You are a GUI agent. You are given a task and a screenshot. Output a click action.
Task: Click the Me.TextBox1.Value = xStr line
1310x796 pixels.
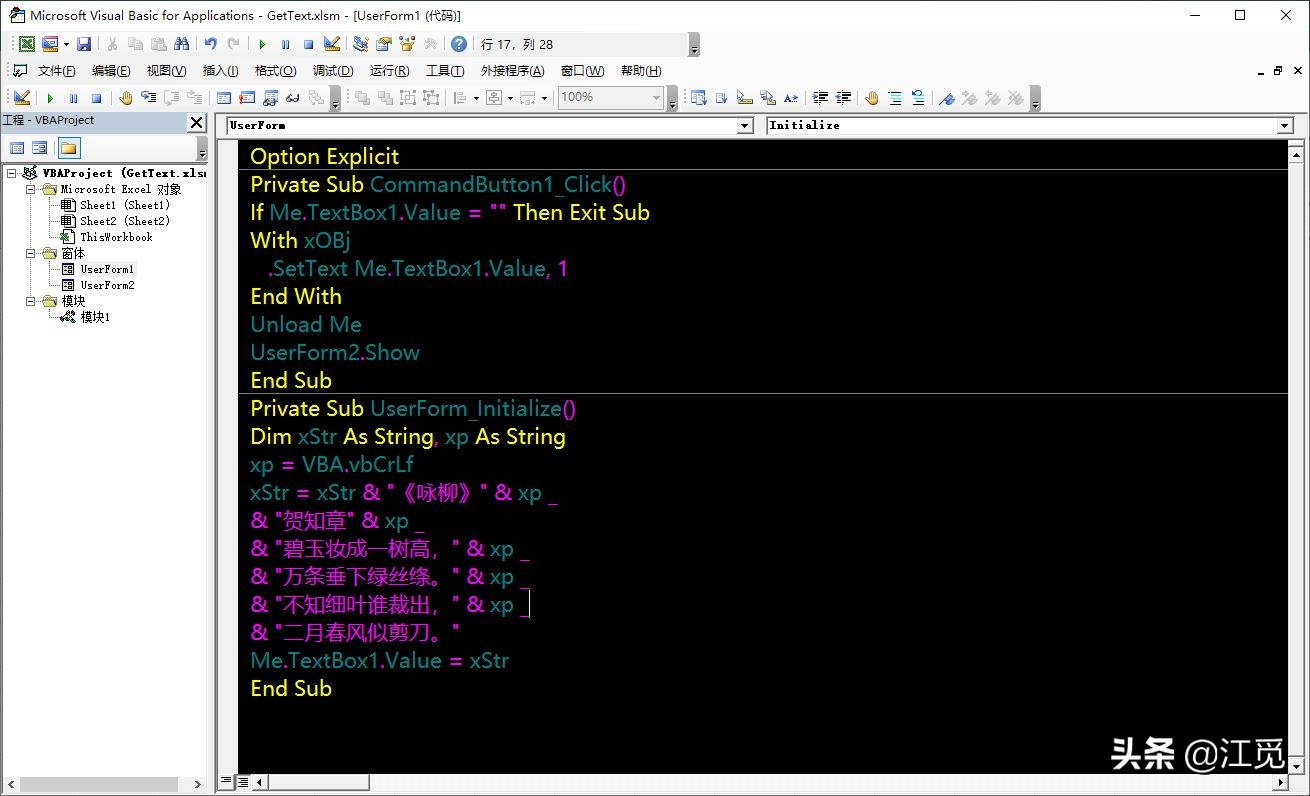point(379,660)
